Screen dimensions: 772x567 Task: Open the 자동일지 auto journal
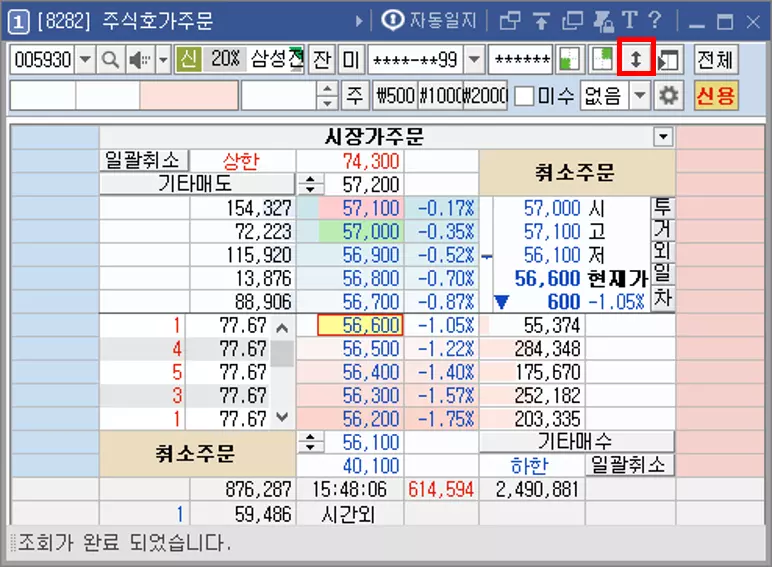pos(428,21)
